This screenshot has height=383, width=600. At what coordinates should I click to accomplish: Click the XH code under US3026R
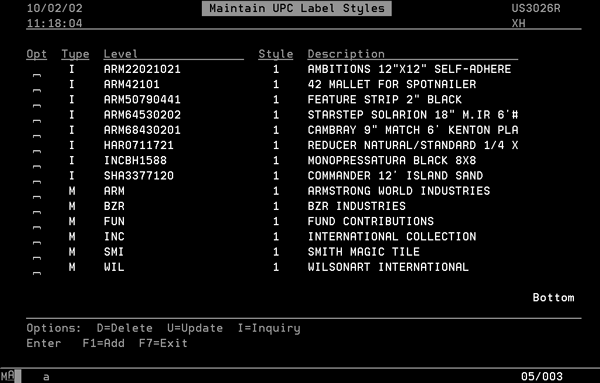[518, 23]
